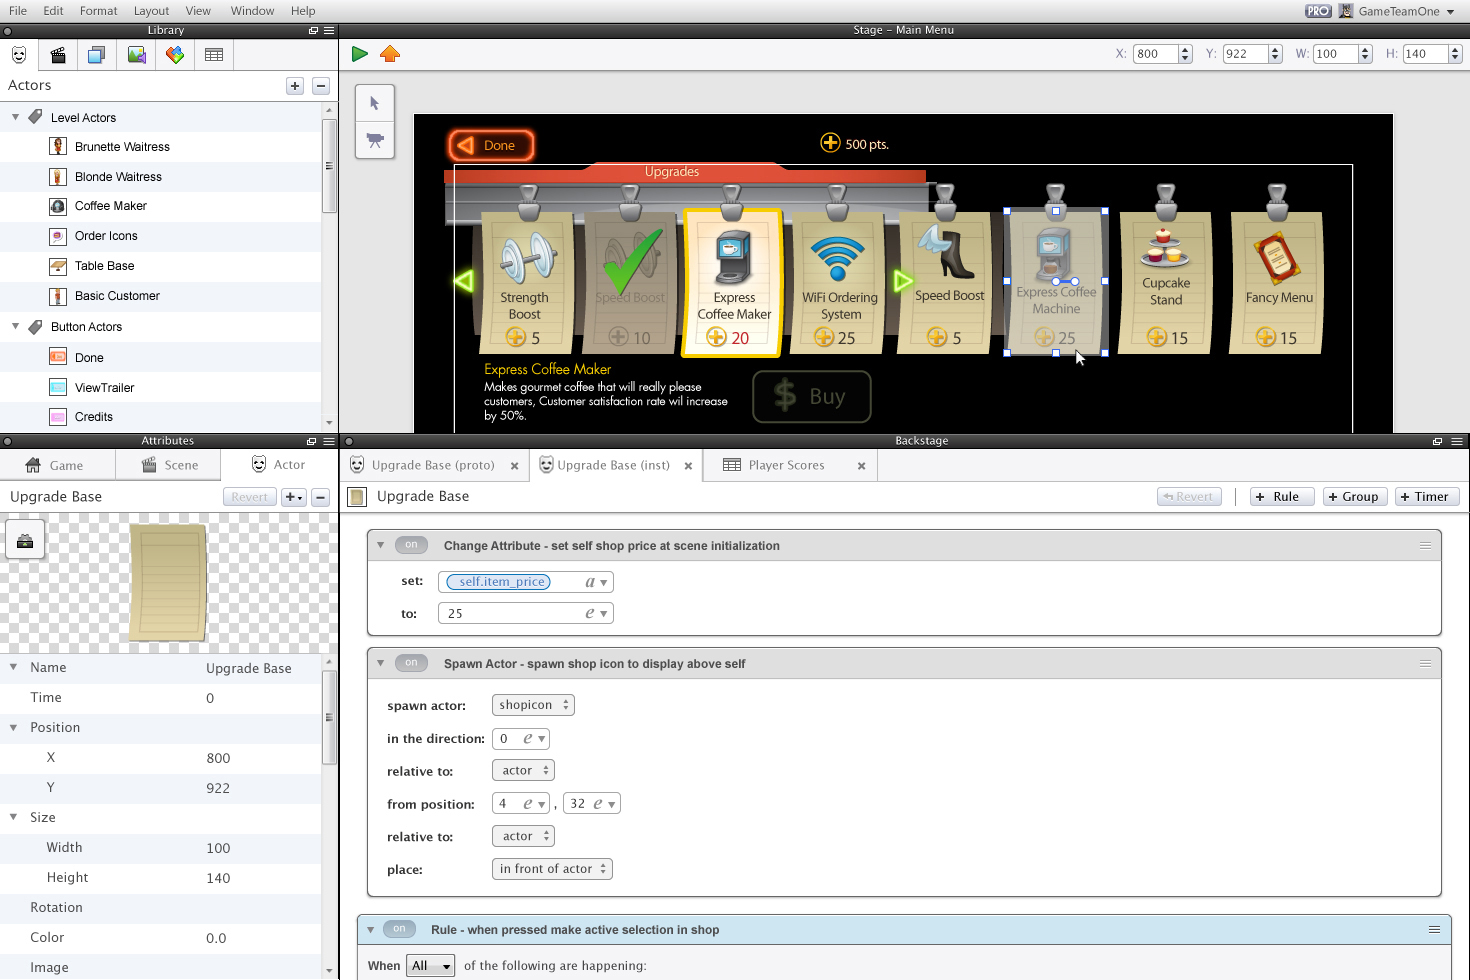Image resolution: width=1470 pixels, height=980 pixels.
Task: Click the X position input field
Action: pos(1155,54)
